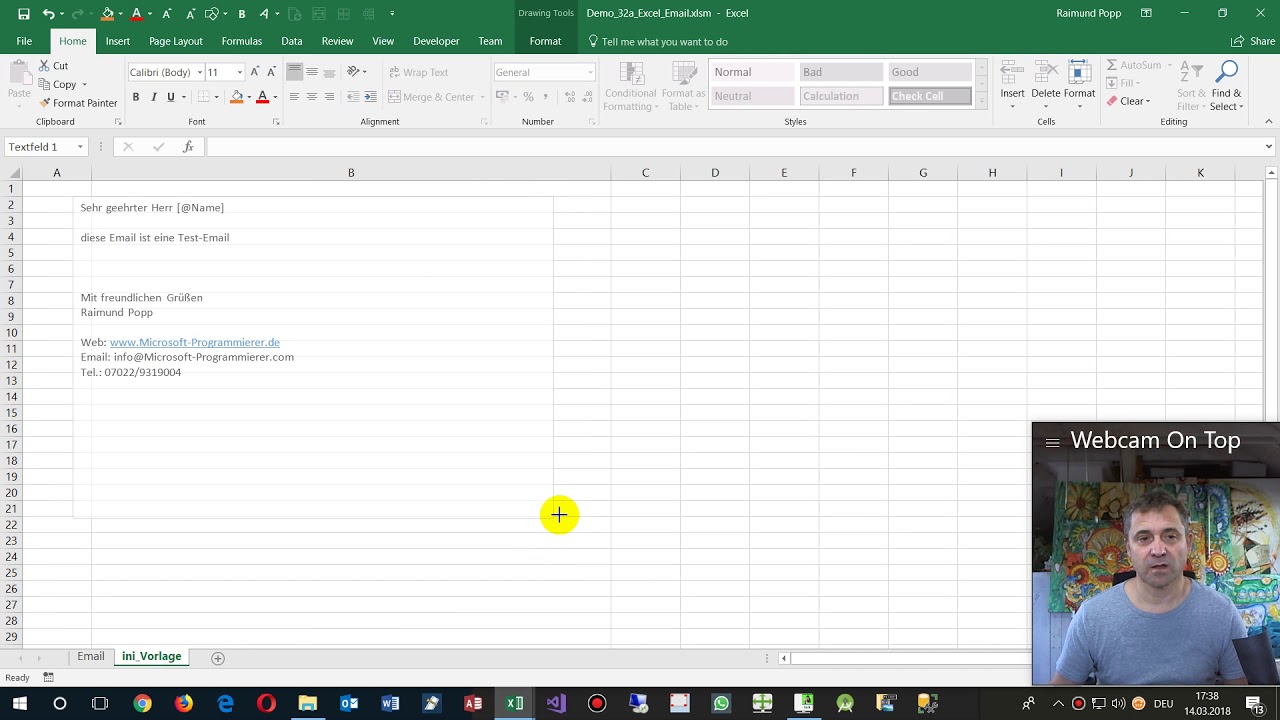
Task: Insert function using fx button
Action: pos(188,147)
